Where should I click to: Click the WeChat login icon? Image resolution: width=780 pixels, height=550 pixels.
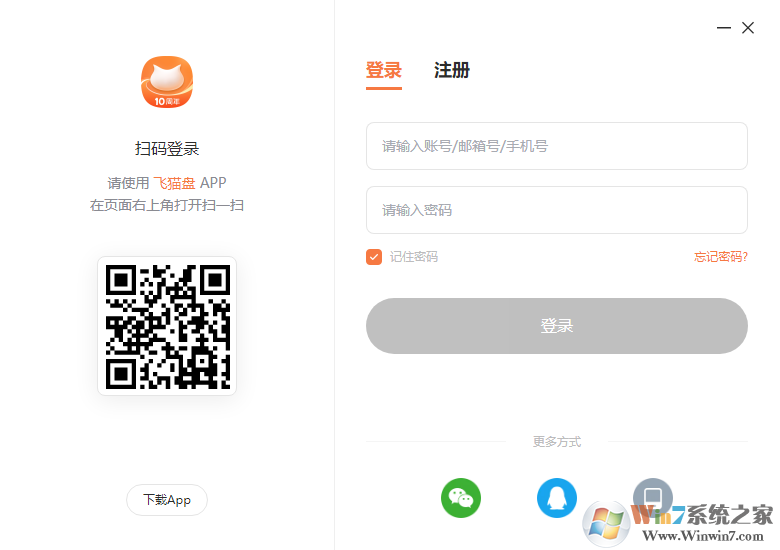click(x=461, y=498)
